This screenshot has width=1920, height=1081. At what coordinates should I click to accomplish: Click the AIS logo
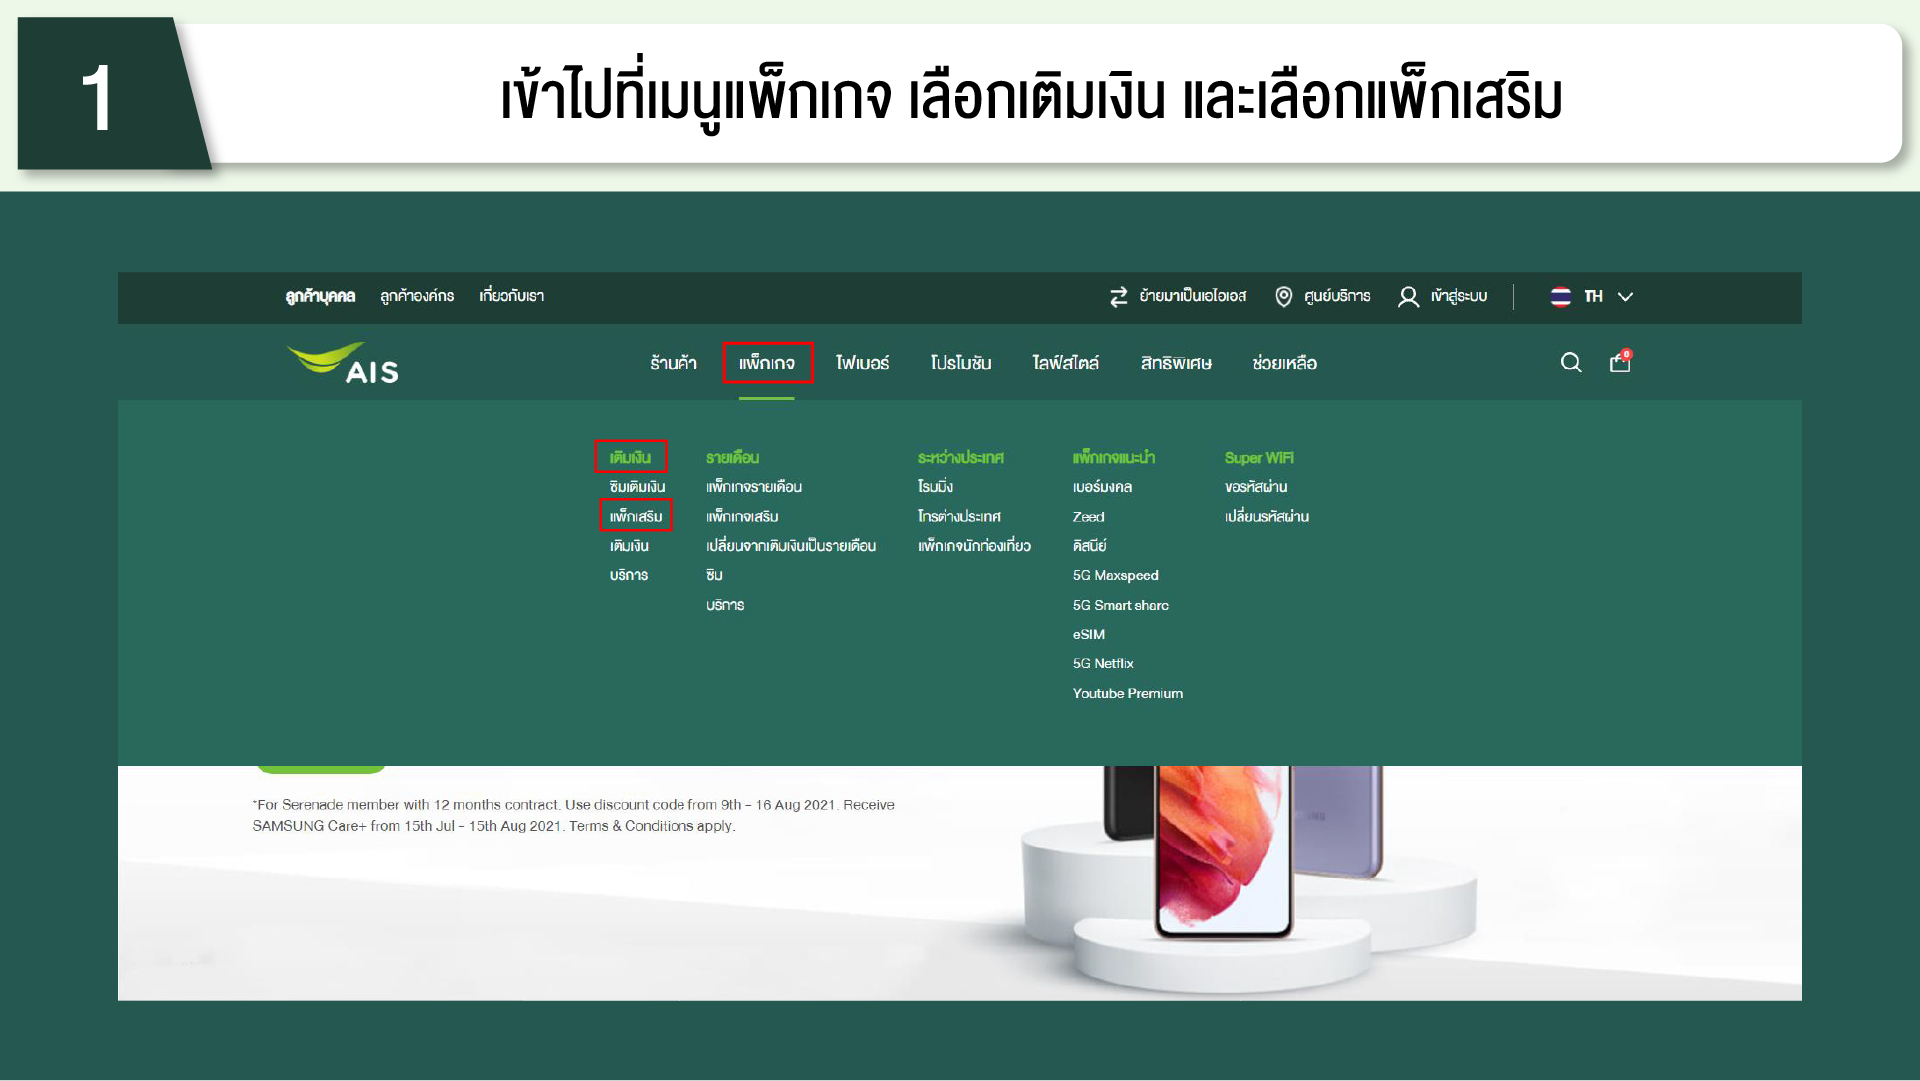click(x=342, y=364)
